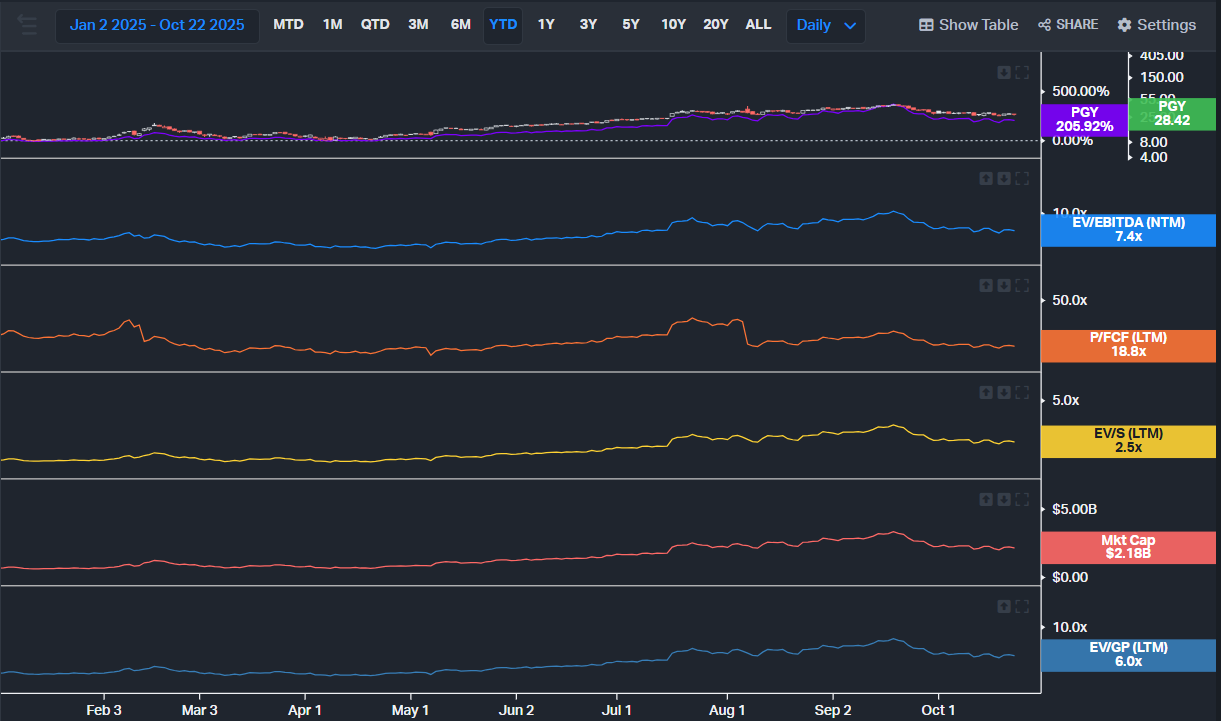Move the EV/S pane down
The height and width of the screenshot is (721, 1221).
1004,393
